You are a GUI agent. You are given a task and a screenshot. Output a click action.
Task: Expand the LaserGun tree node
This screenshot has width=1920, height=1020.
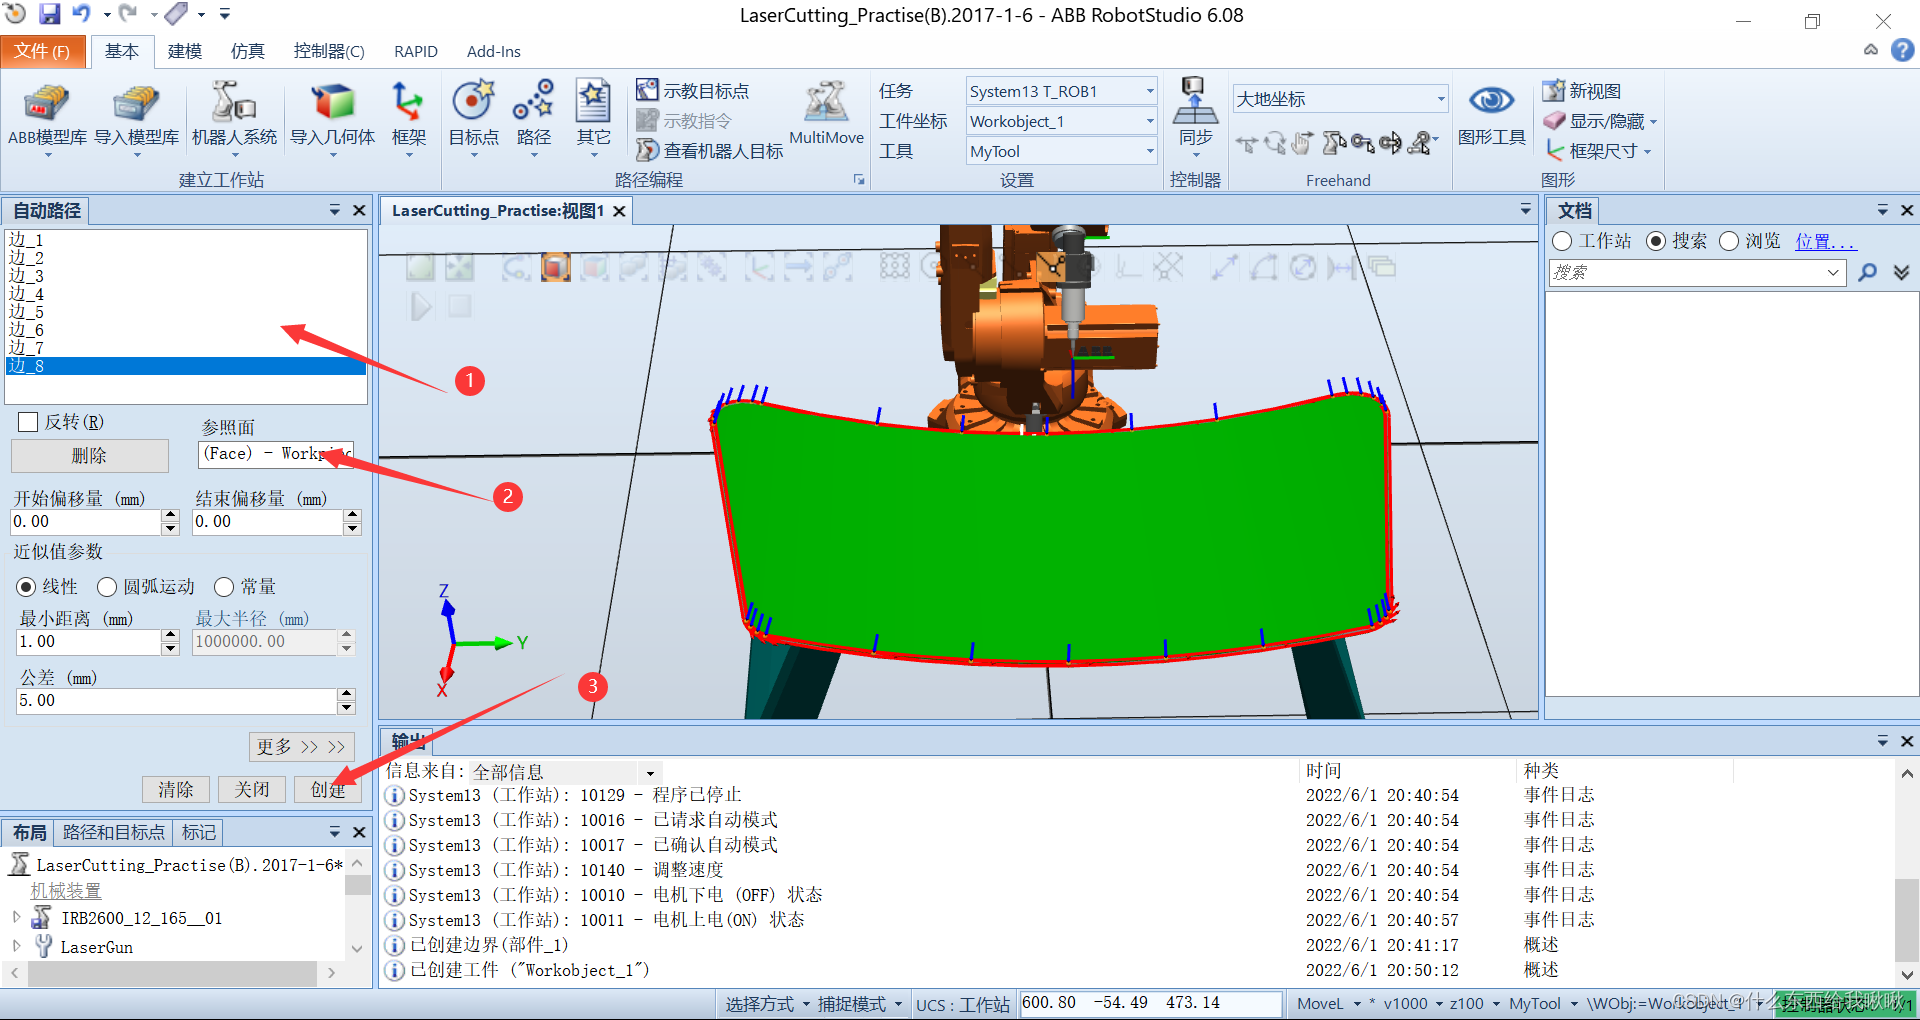coord(16,945)
